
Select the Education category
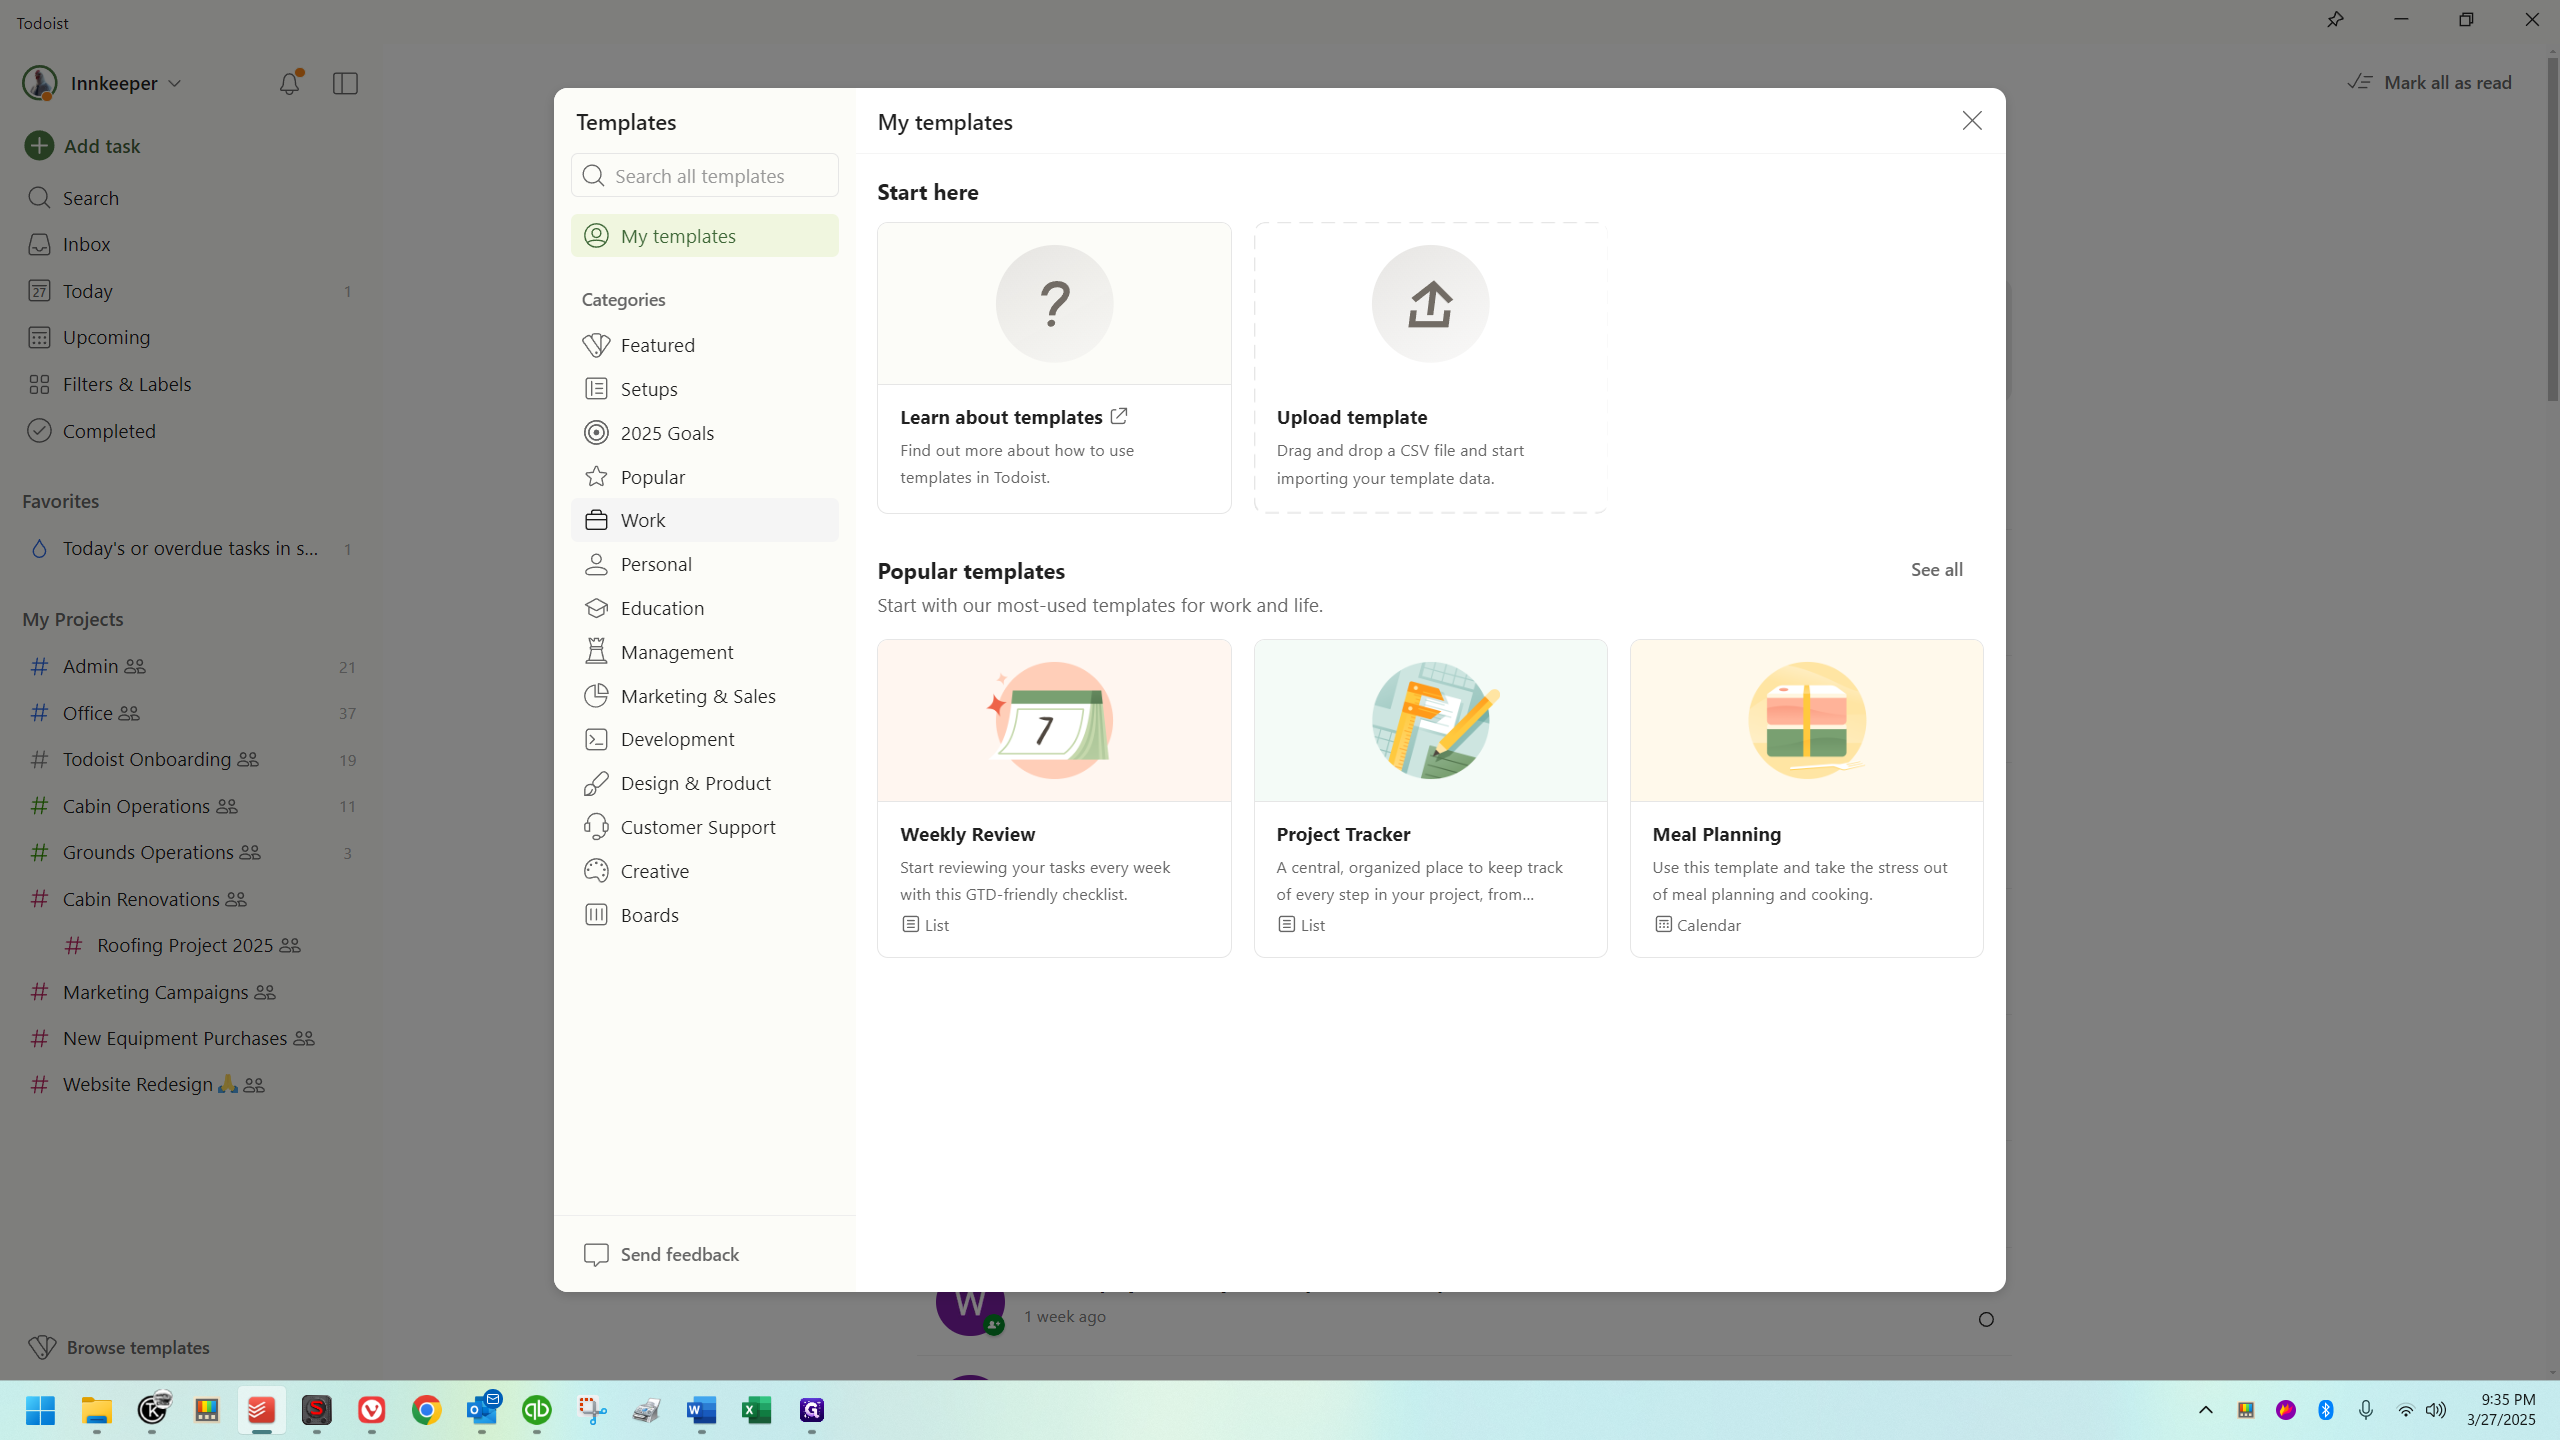[x=705, y=608]
